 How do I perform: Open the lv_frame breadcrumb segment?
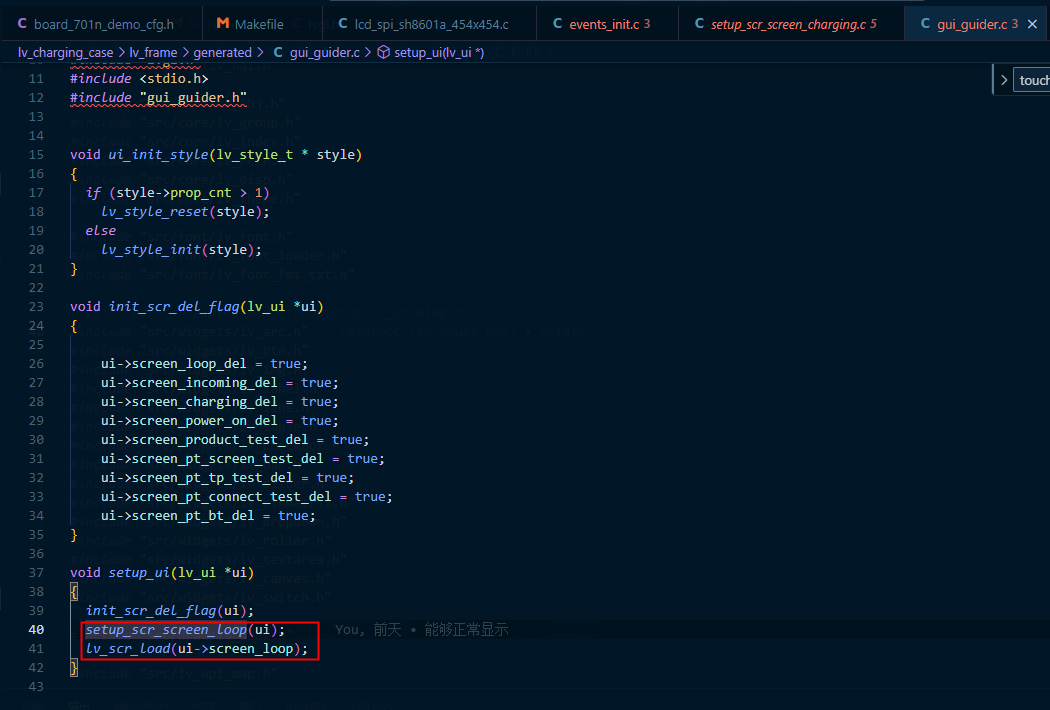153,52
